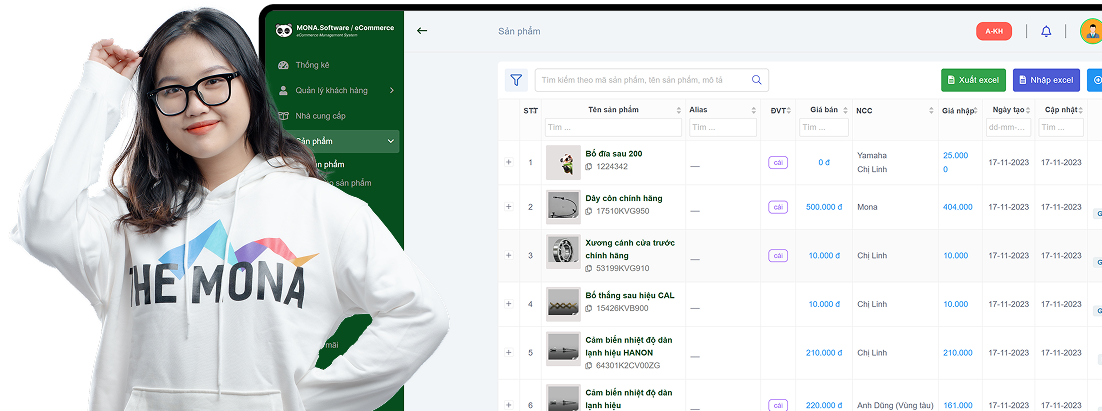
Task: Click the A-KH red badge button
Action: point(994,31)
